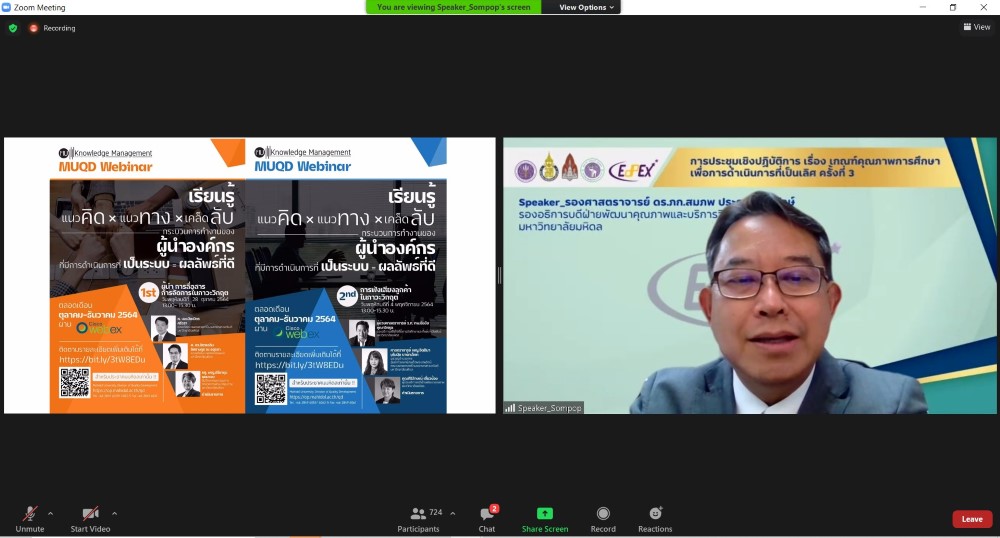
Task: Expand audio options arrow beside Unmute
Action: tap(51, 513)
